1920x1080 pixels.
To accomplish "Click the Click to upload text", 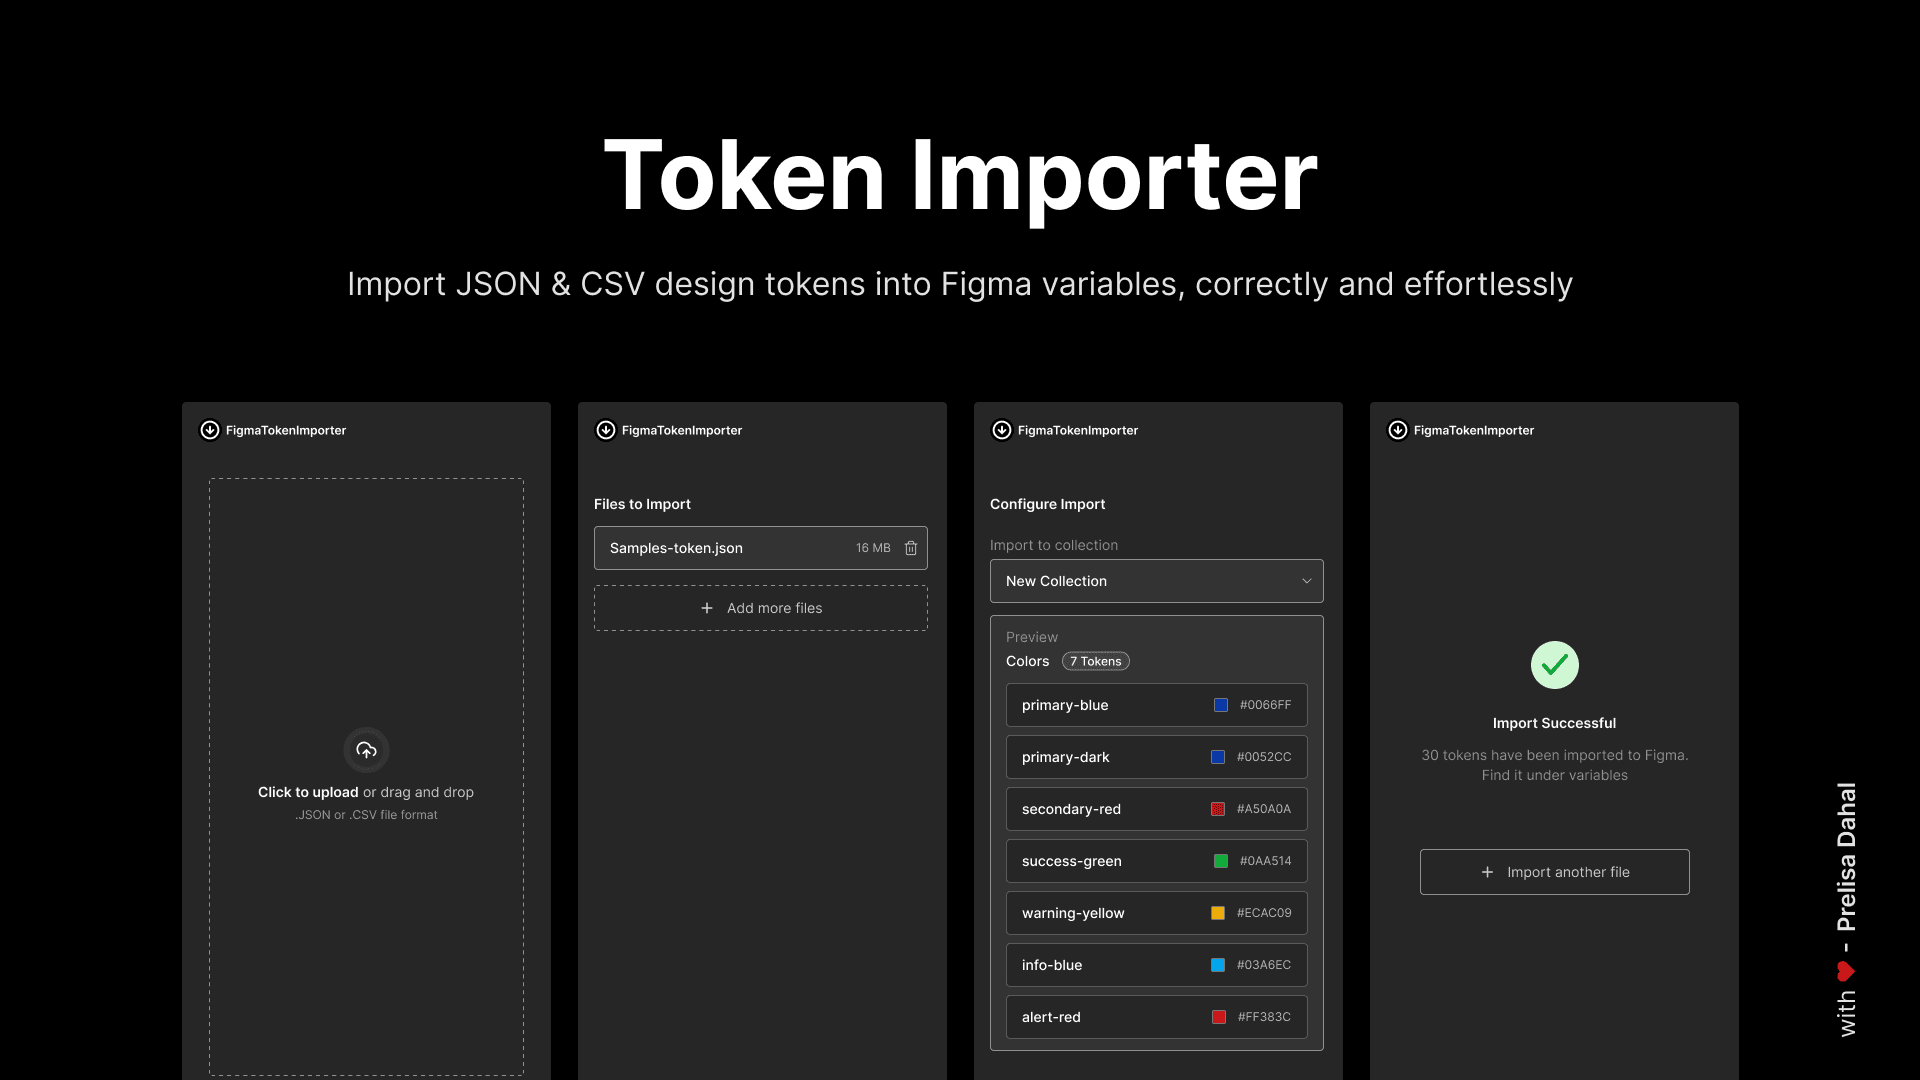I will pyautogui.click(x=308, y=792).
